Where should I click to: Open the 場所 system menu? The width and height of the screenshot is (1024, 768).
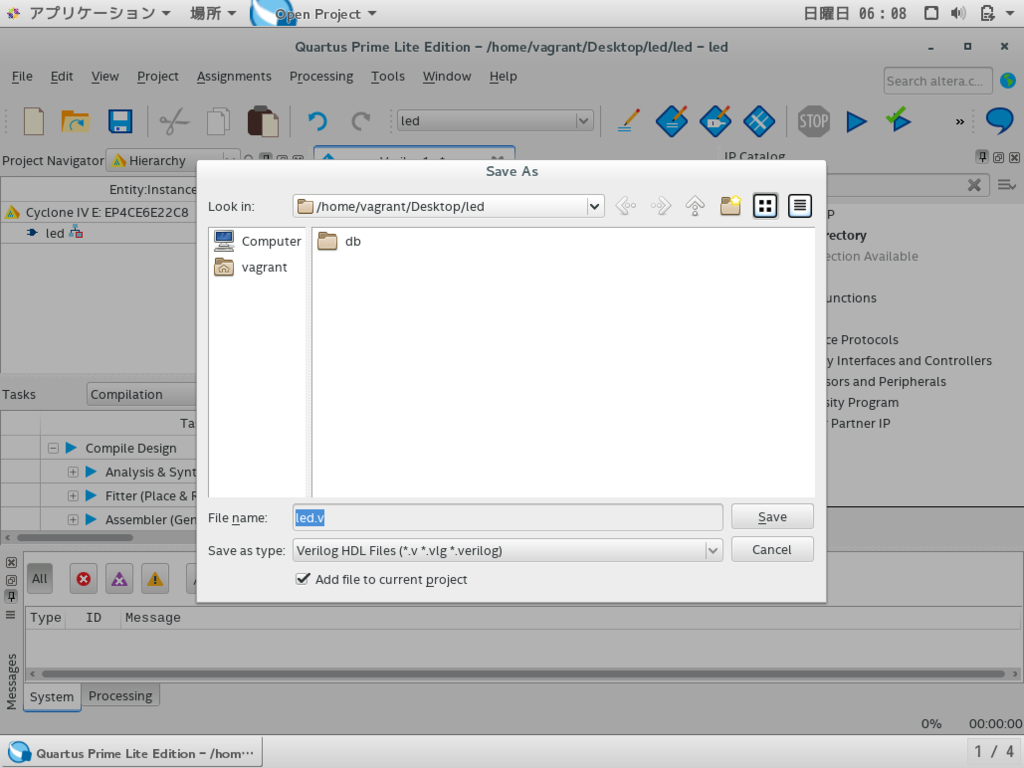213,13
